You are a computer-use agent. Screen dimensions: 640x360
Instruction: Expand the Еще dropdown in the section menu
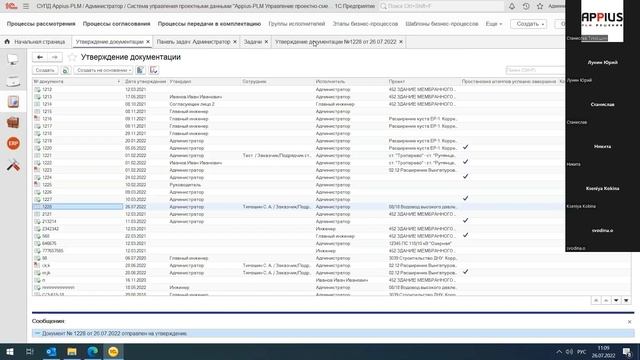coord(493,24)
